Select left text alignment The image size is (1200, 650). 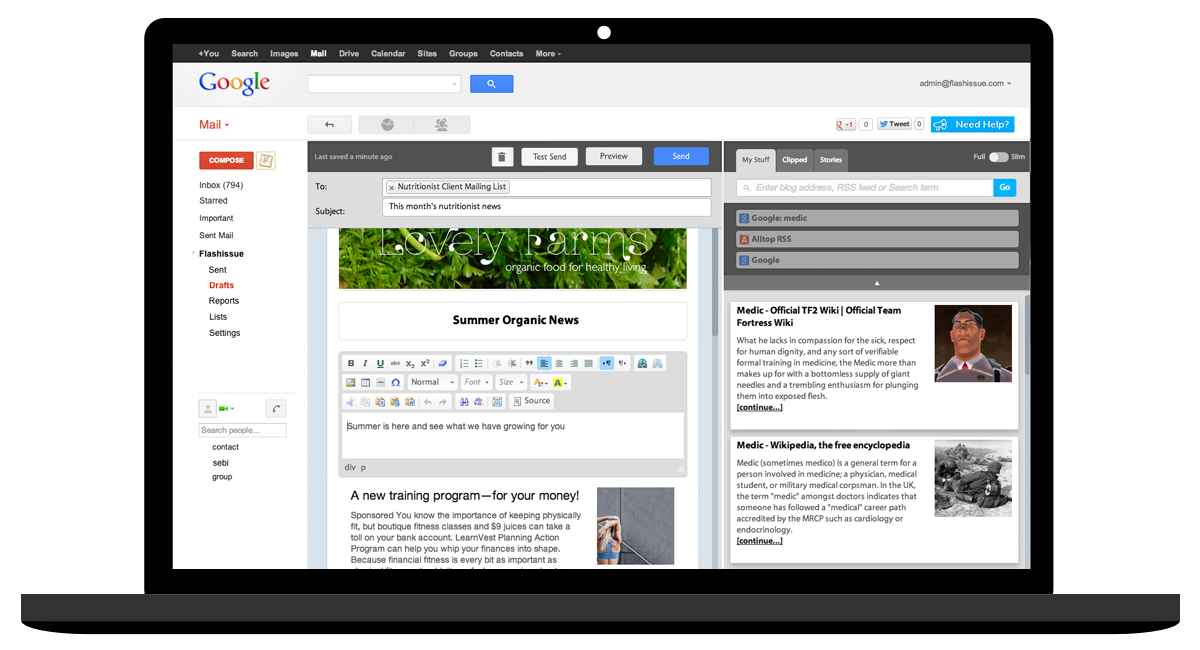pyautogui.click(x=544, y=363)
